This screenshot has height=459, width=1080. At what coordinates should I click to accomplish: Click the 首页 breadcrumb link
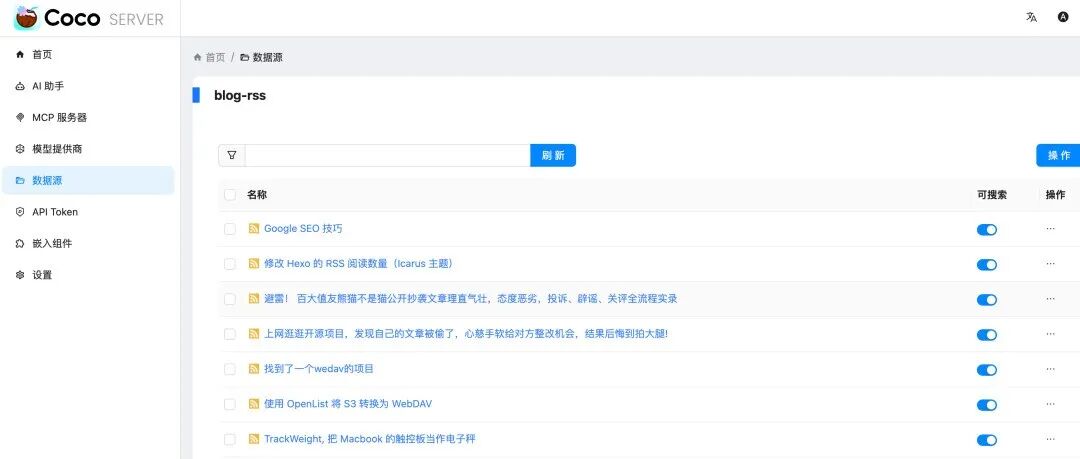point(215,57)
